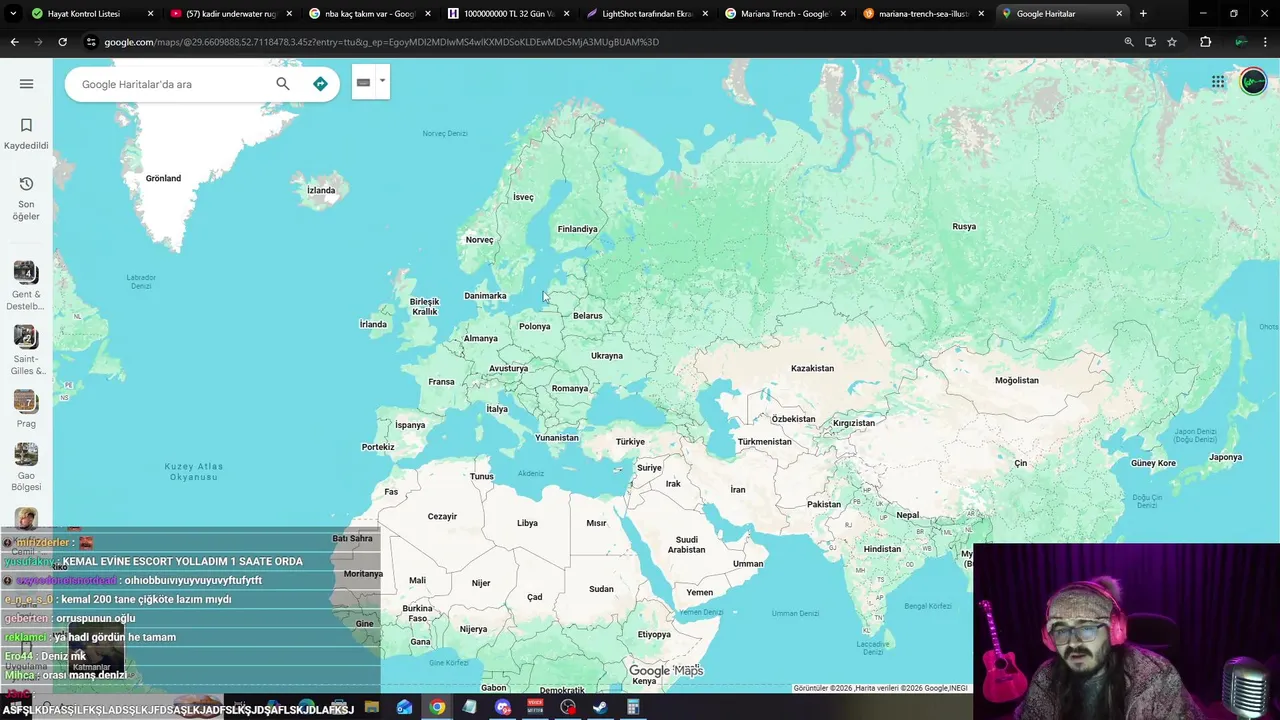Open Voice Meeter from taskbar

[535, 707]
